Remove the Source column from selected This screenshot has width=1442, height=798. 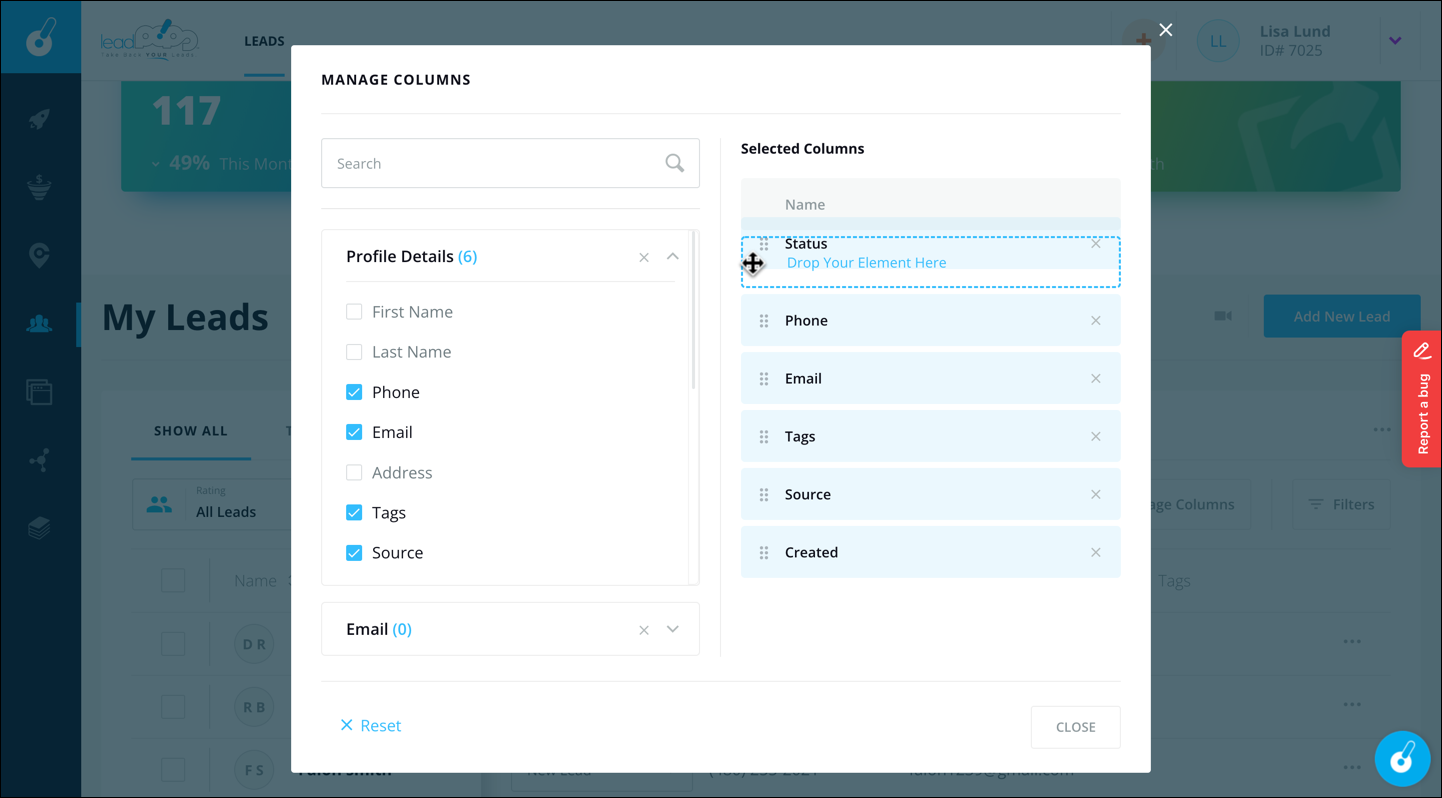tap(1096, 495)
